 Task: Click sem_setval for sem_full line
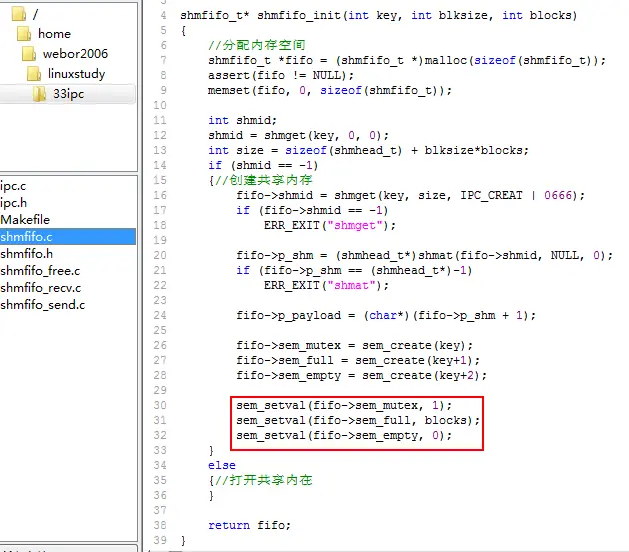coord(358,420)
